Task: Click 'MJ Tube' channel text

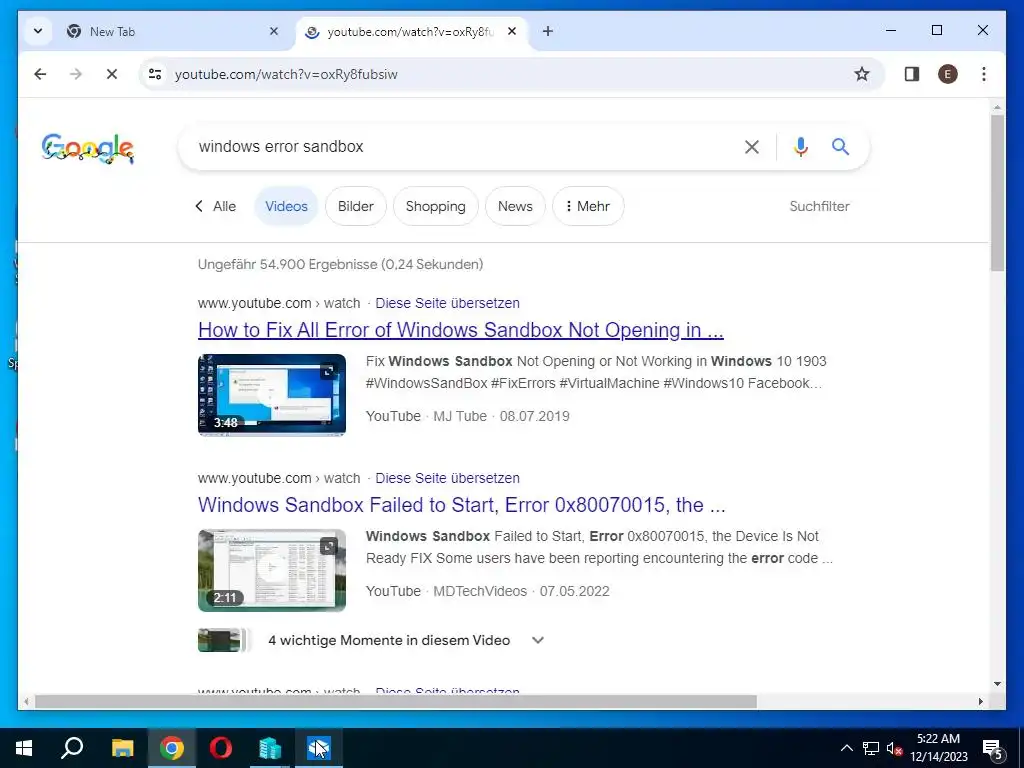Action: 460,416
